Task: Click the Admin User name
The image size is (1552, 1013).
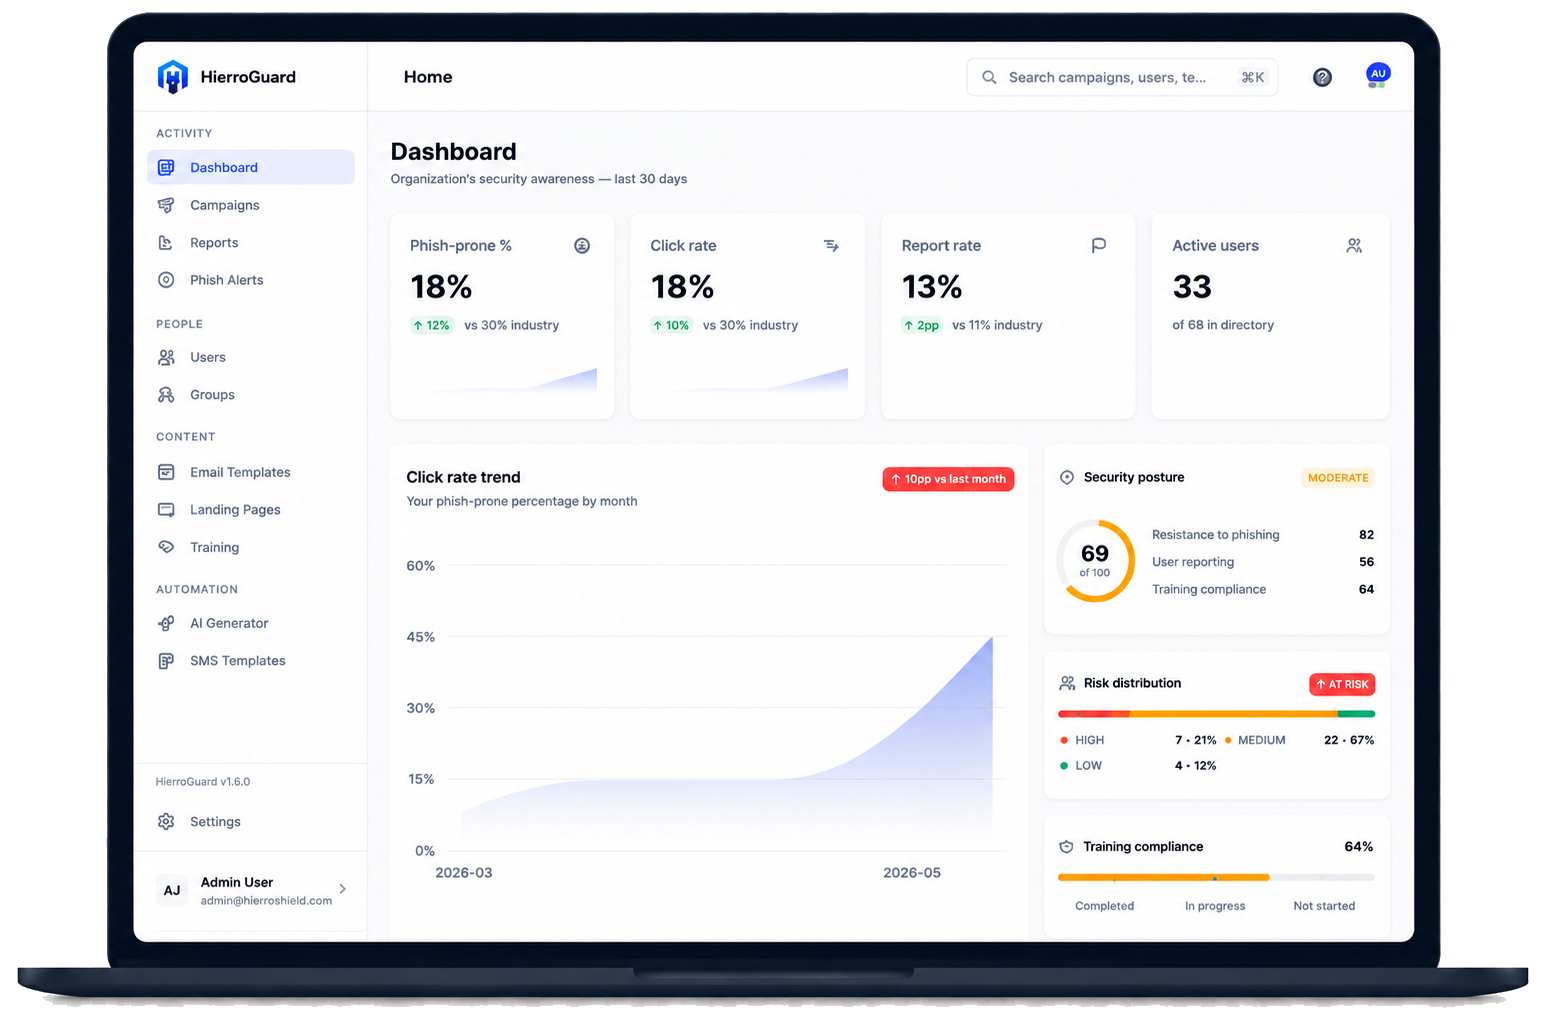Action: click(x=237, y=882)
